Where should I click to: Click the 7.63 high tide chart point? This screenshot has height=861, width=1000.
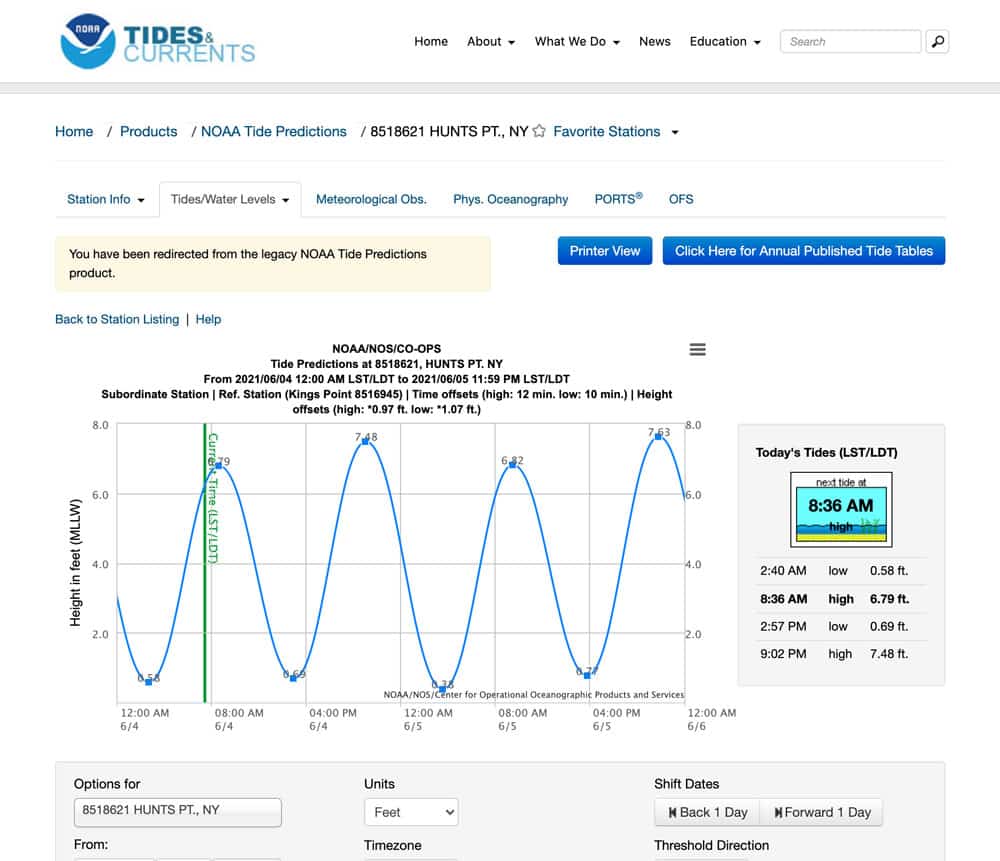658,436
